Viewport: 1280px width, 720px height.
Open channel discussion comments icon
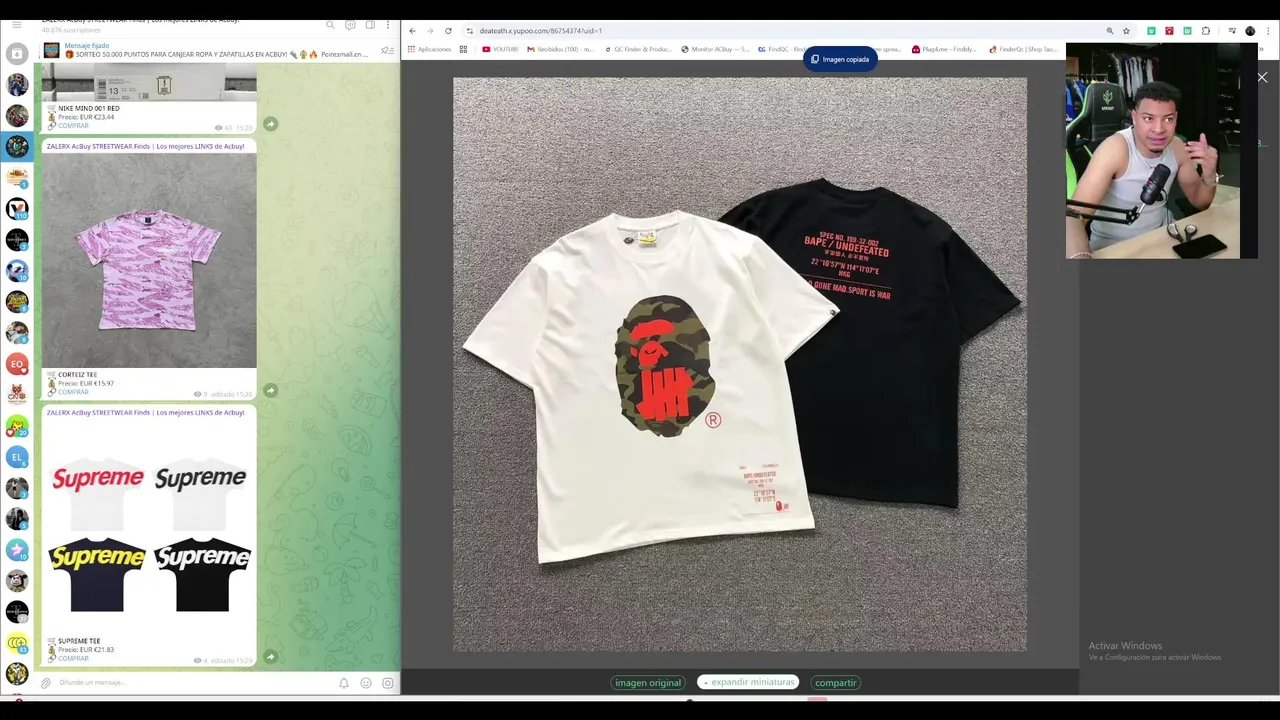(350, 24)
